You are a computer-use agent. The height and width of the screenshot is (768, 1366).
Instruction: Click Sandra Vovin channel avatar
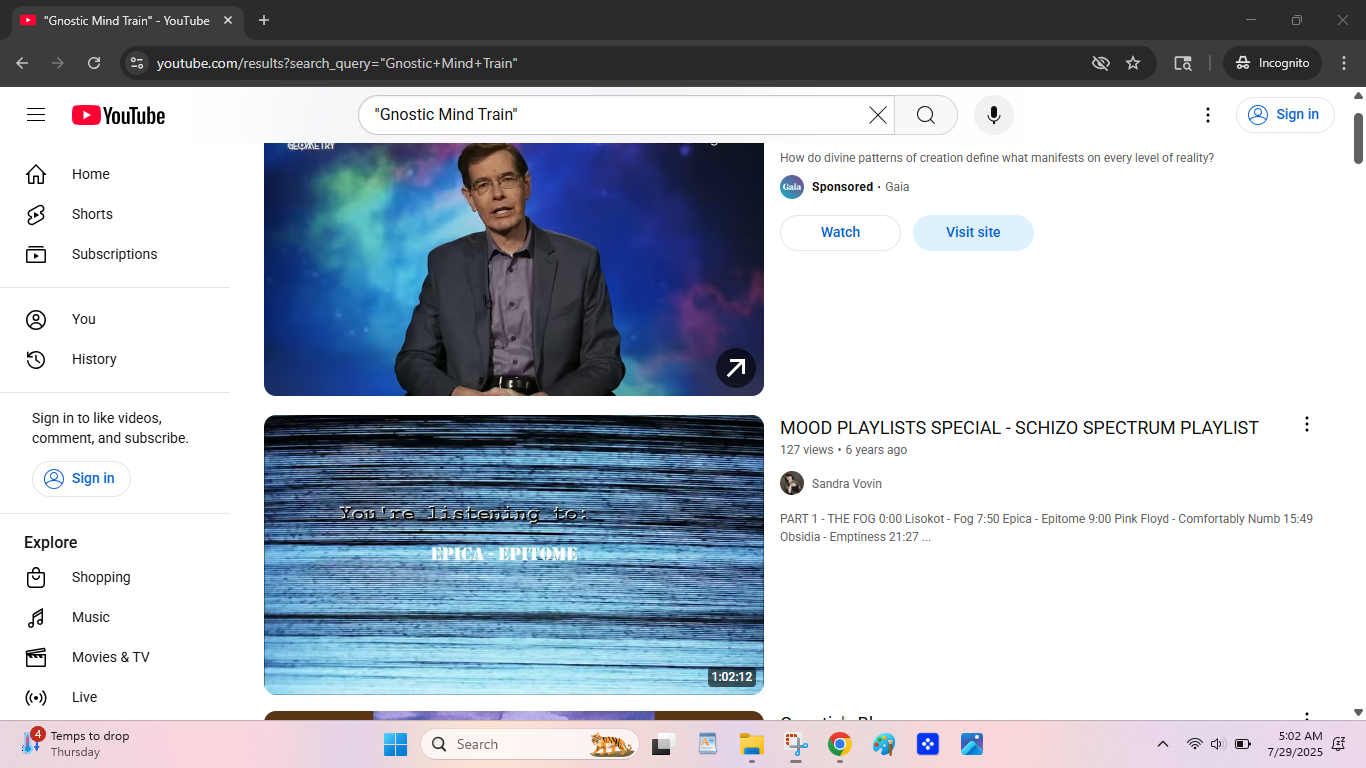click(x=792, y=483)
